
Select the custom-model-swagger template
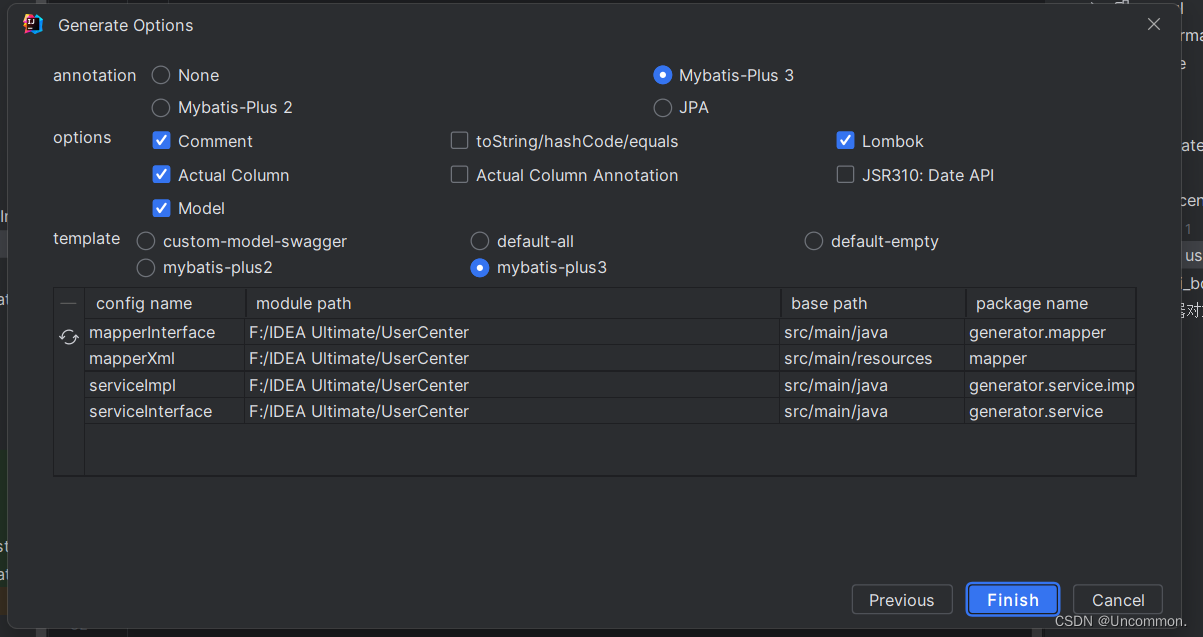tap(146, 241)
